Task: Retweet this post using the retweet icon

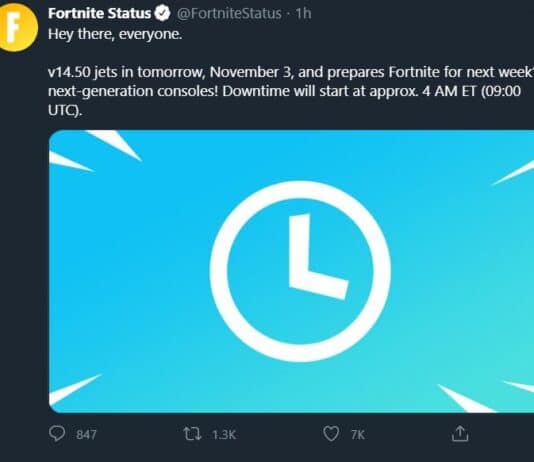Action: [x=193, y=434]
